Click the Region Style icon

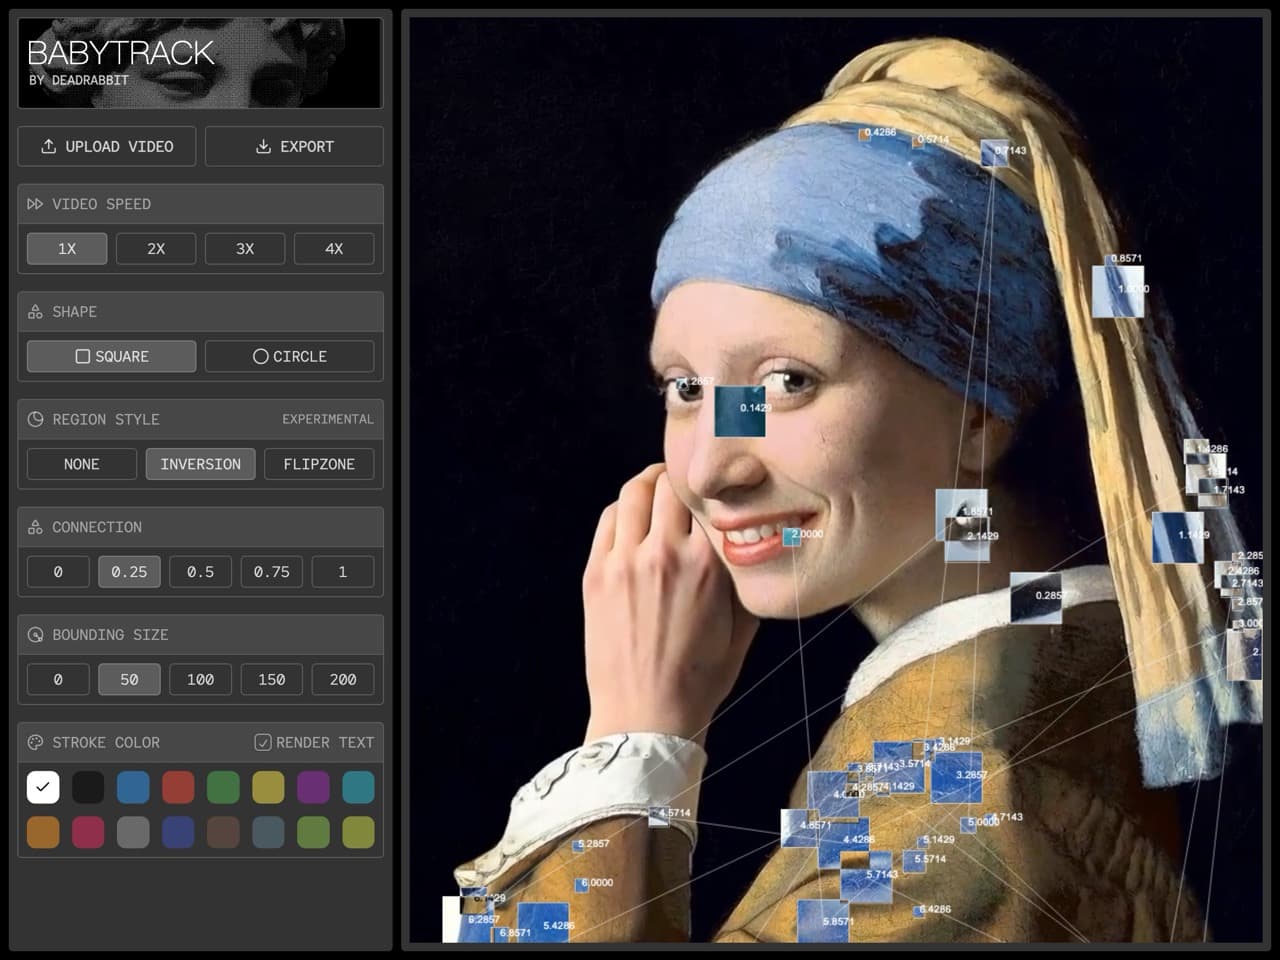click(35, 420)
